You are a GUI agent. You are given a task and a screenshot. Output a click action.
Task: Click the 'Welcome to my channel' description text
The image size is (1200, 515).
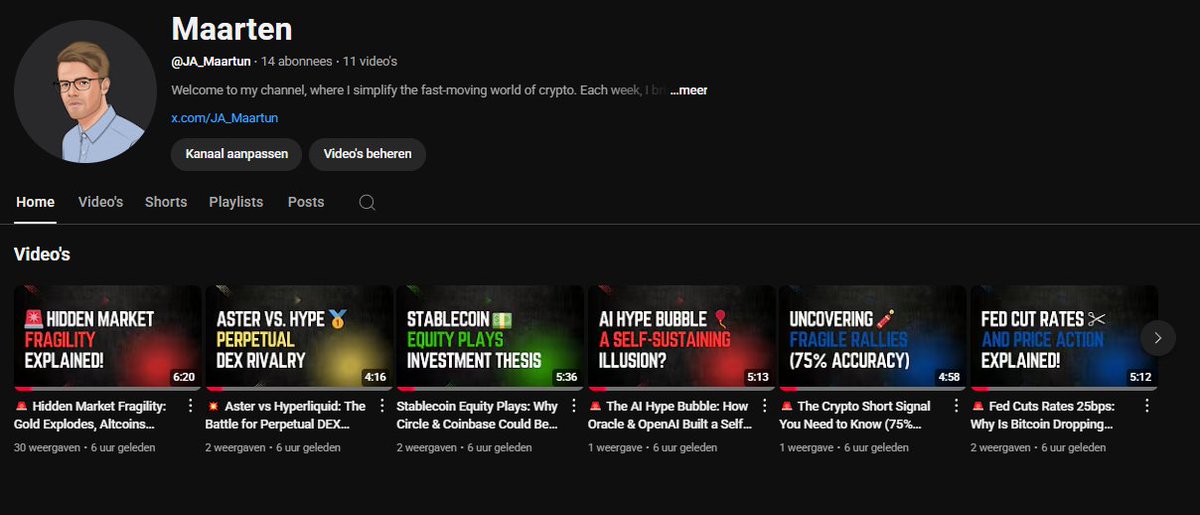[x=420, y=90]
